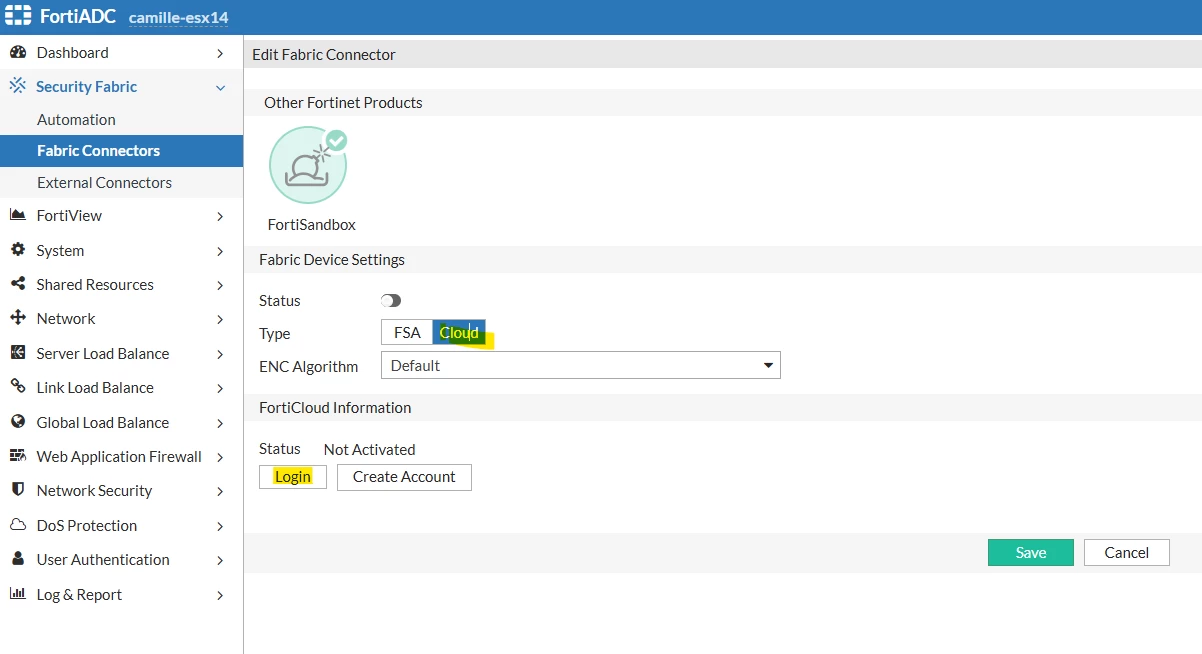
Task: Click the green checkmark badge on FortiSandbox
Action: [x=337, y=140]
